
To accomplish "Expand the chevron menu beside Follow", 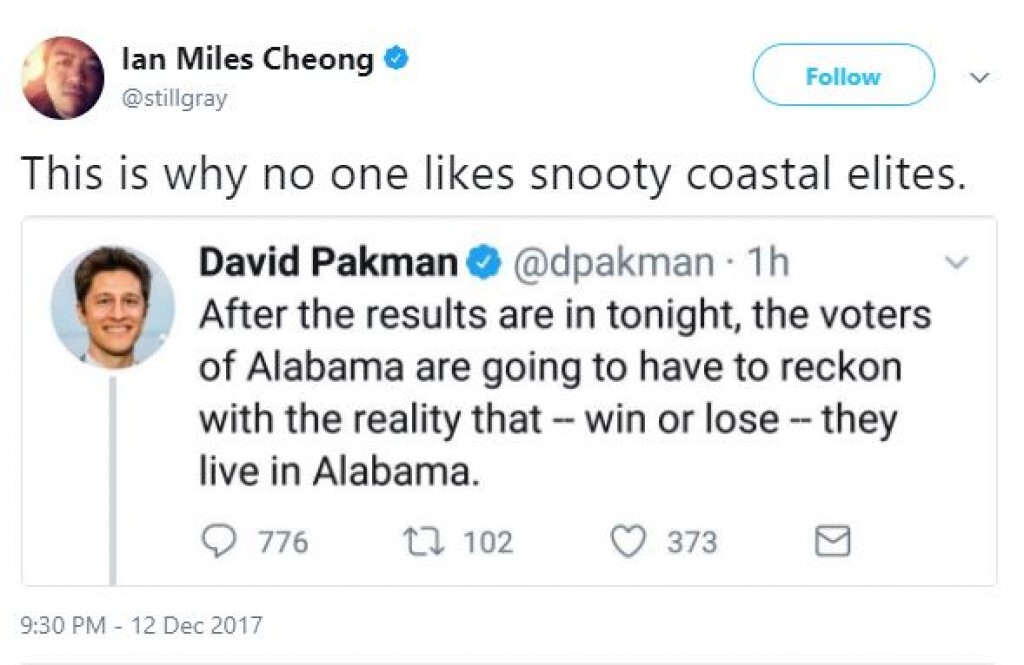I will point(980,77).
